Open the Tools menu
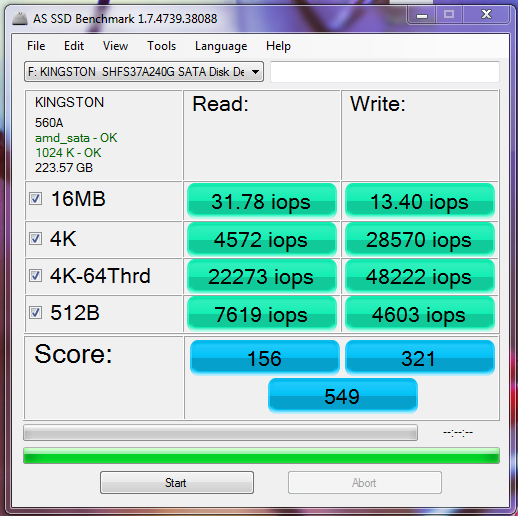The height and width of the screenshot is (516, 518). pyautogui.click(x=161, y=46)
